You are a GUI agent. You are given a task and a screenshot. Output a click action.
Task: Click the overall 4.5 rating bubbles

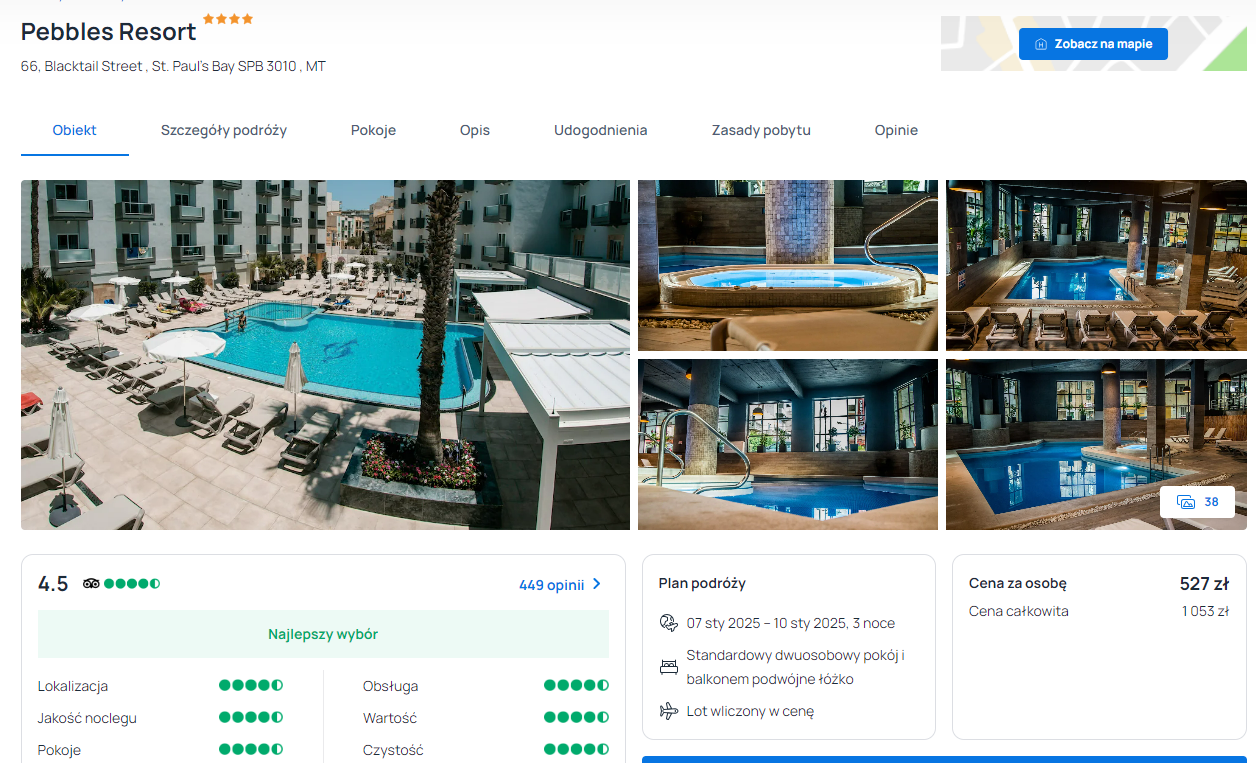coord(132,584)
